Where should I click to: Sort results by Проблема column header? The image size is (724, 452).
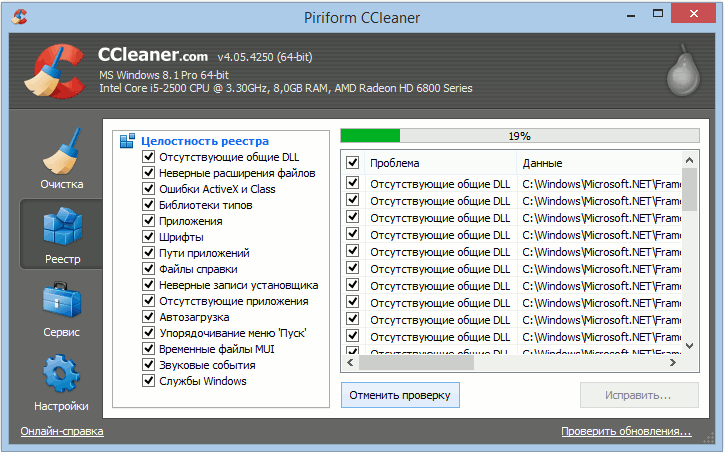tap(442, 163)
